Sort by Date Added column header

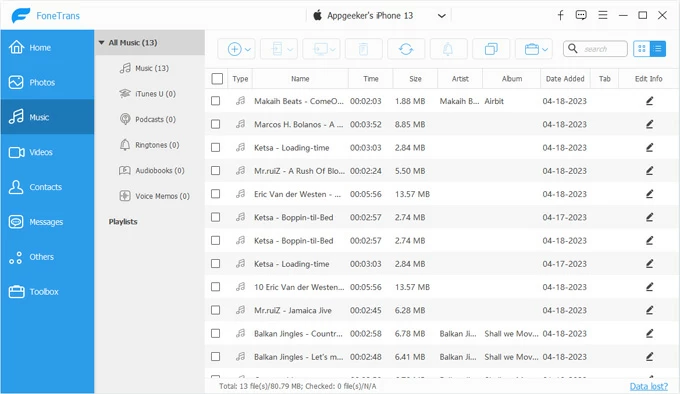565,78
